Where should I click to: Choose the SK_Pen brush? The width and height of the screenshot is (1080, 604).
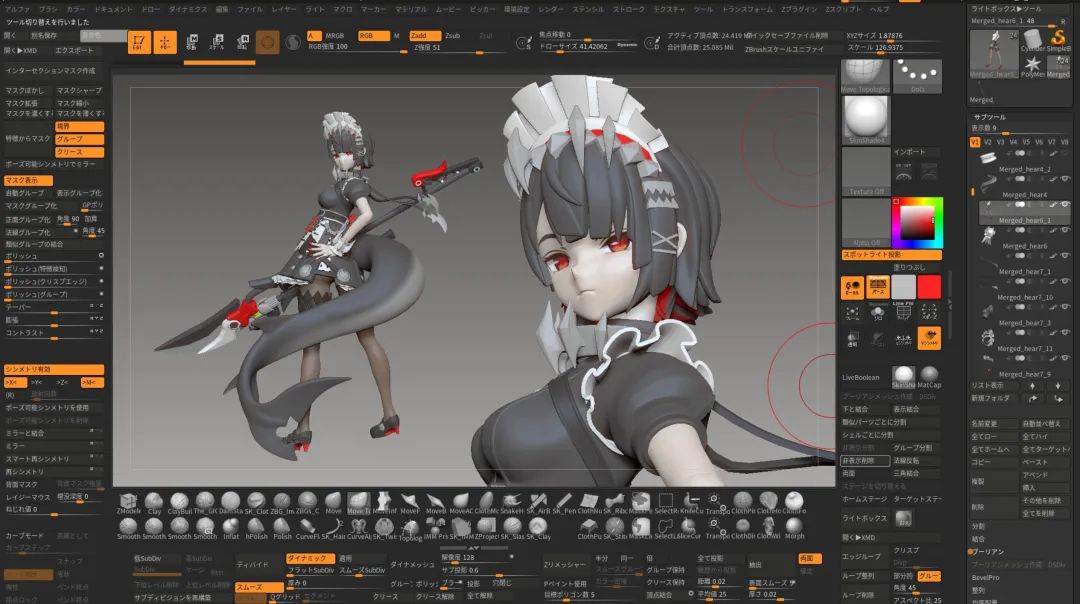tap(564, 504)
